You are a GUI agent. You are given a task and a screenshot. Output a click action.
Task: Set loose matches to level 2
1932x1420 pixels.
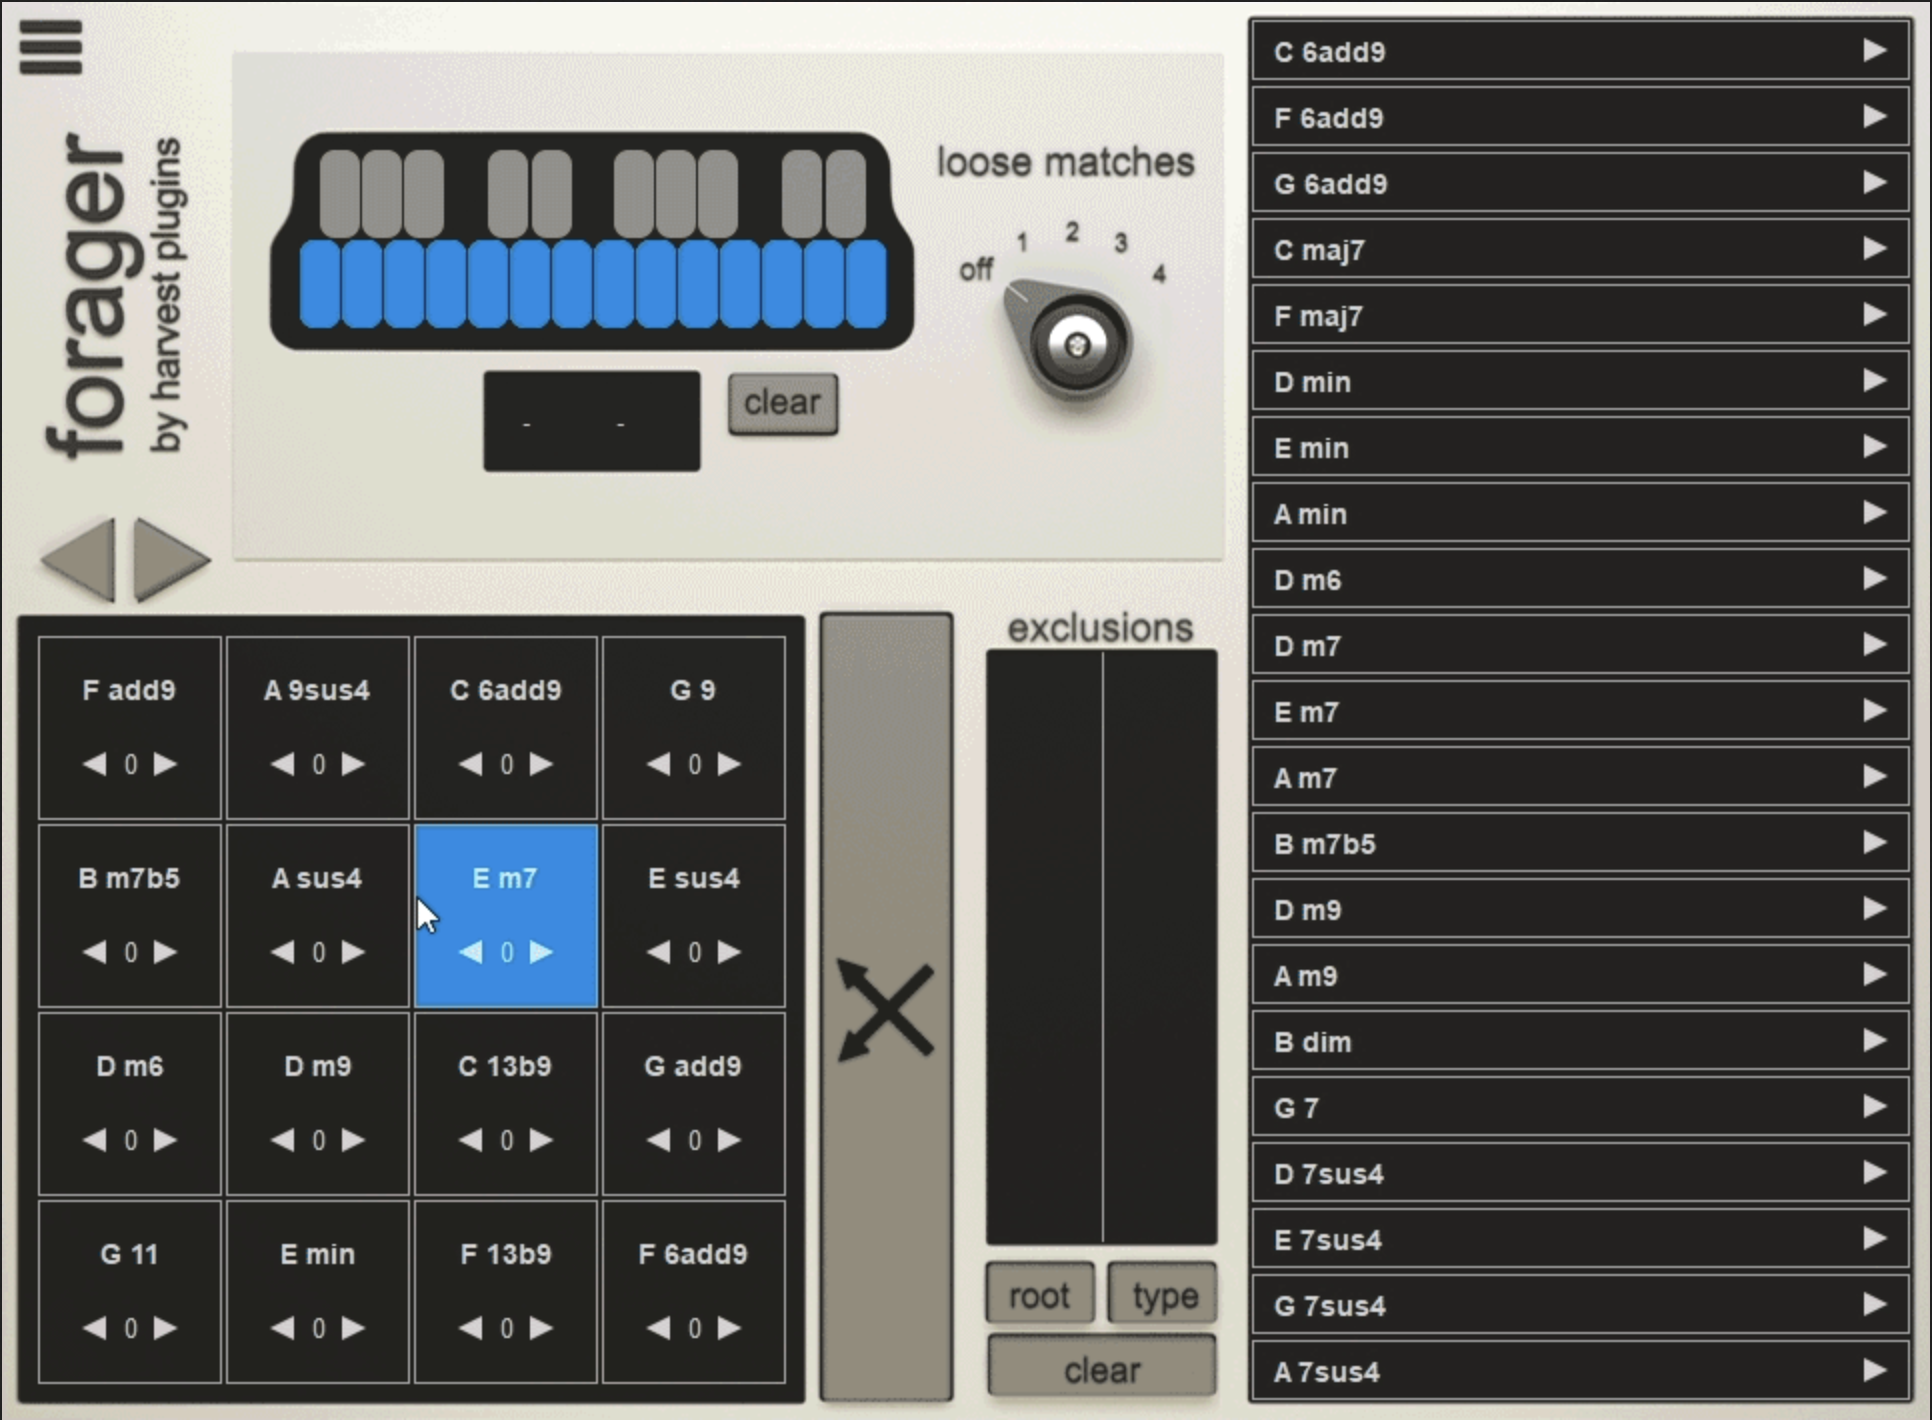pyautogui.click(x=1073, y=232)
